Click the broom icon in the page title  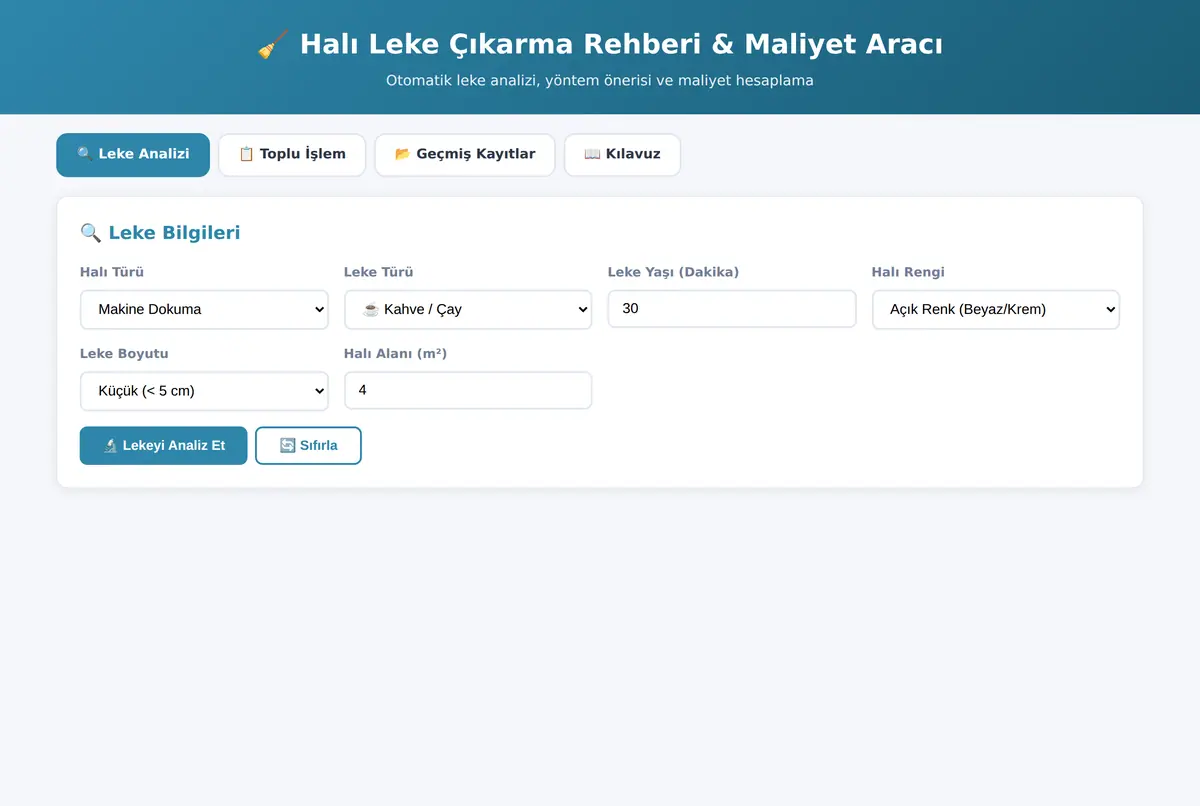point(273,45)
